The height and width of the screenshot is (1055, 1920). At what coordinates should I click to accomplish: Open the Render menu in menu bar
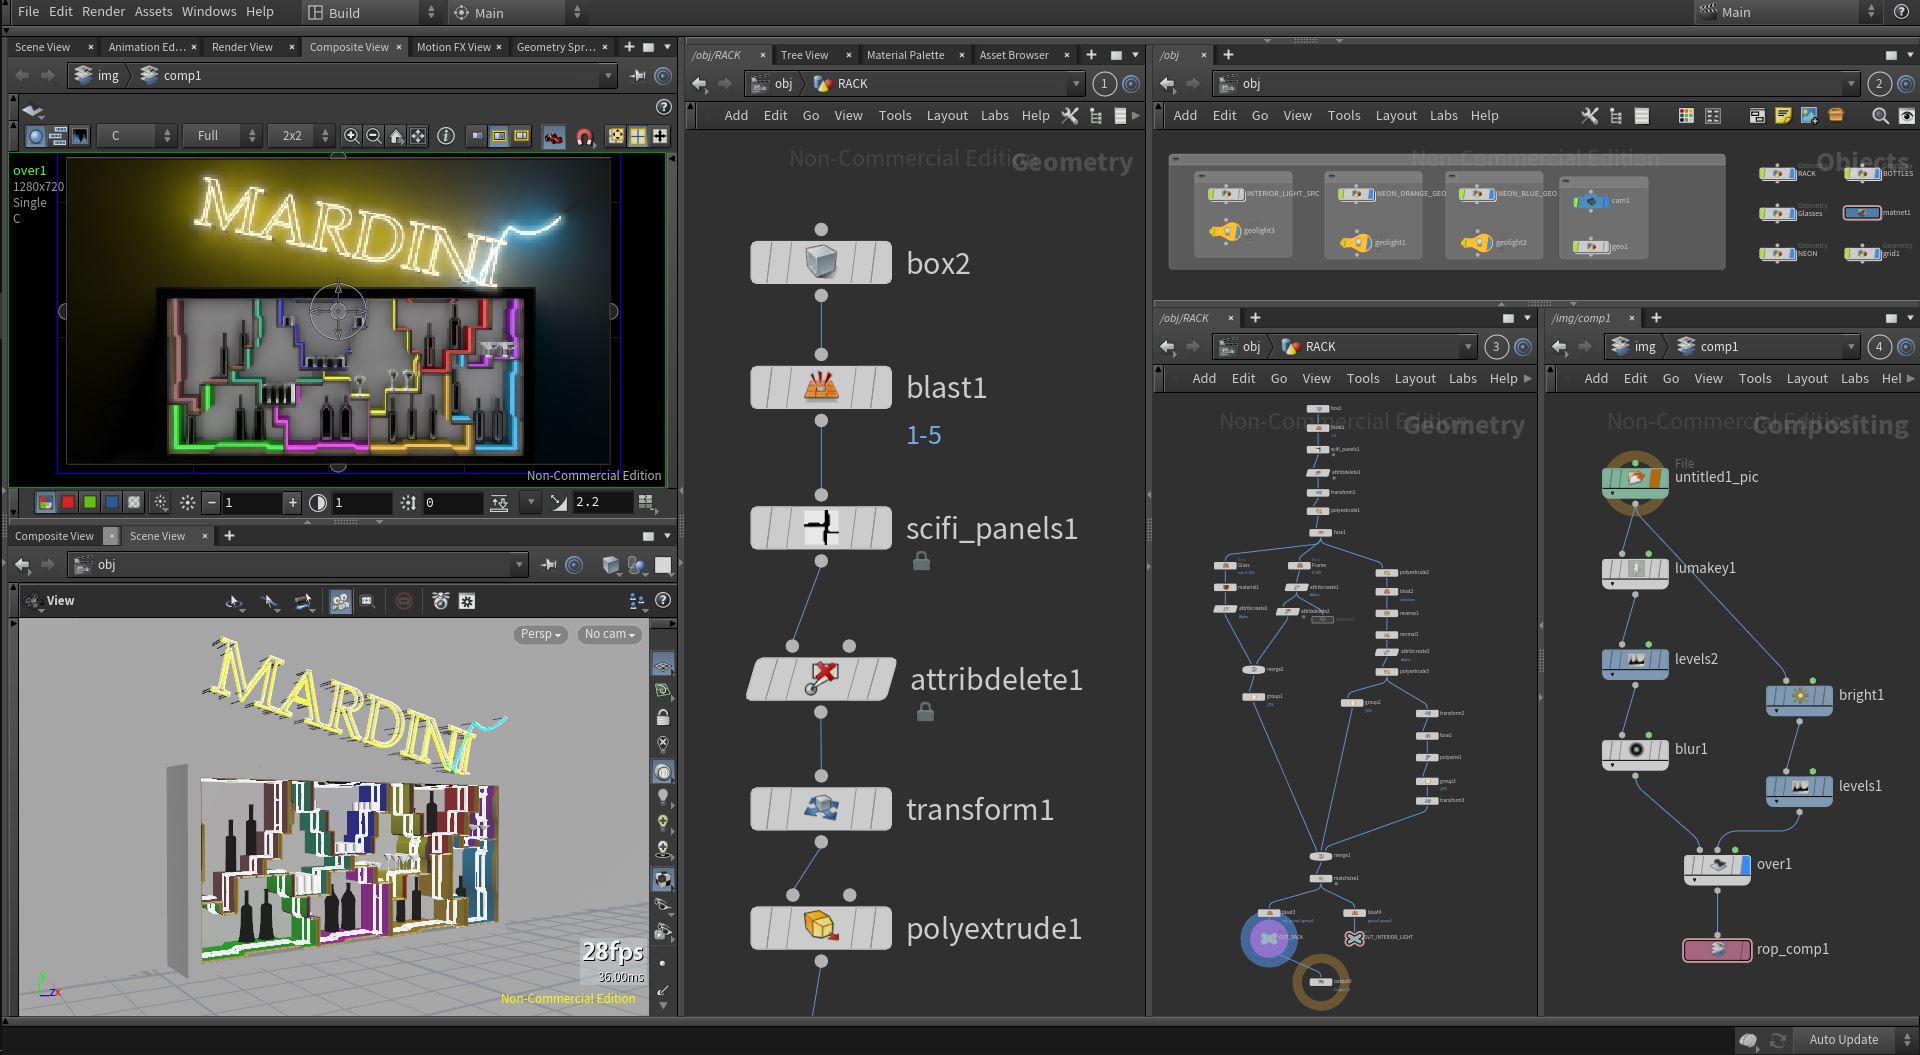pyautogui.click(x=104, y=12)
